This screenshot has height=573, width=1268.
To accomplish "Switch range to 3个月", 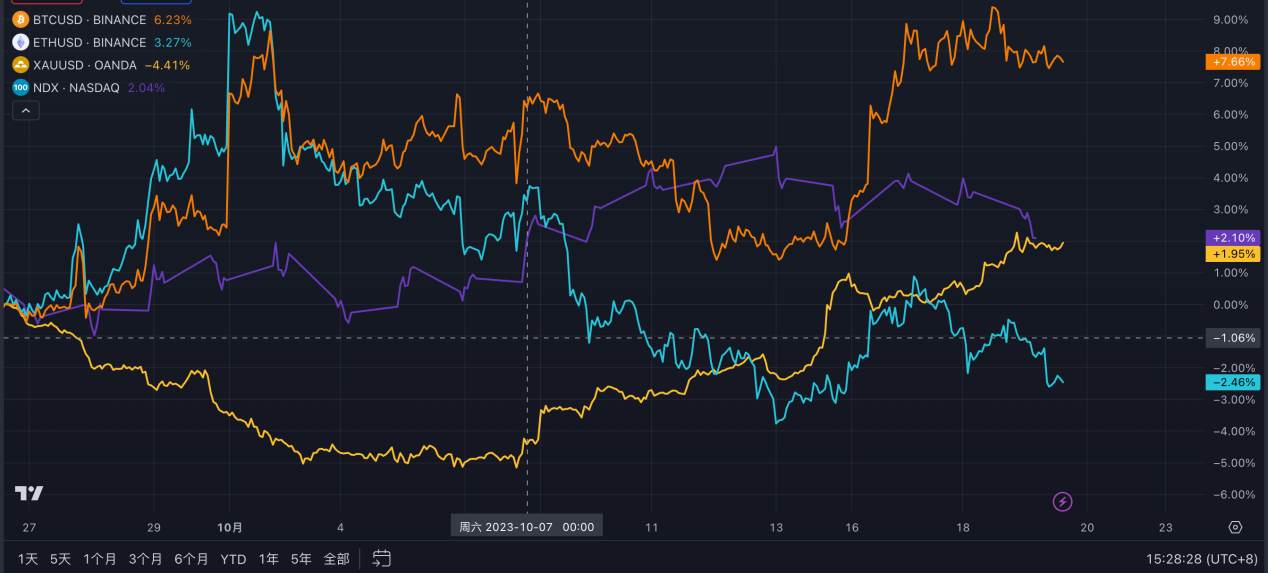I will coord(146,558).
